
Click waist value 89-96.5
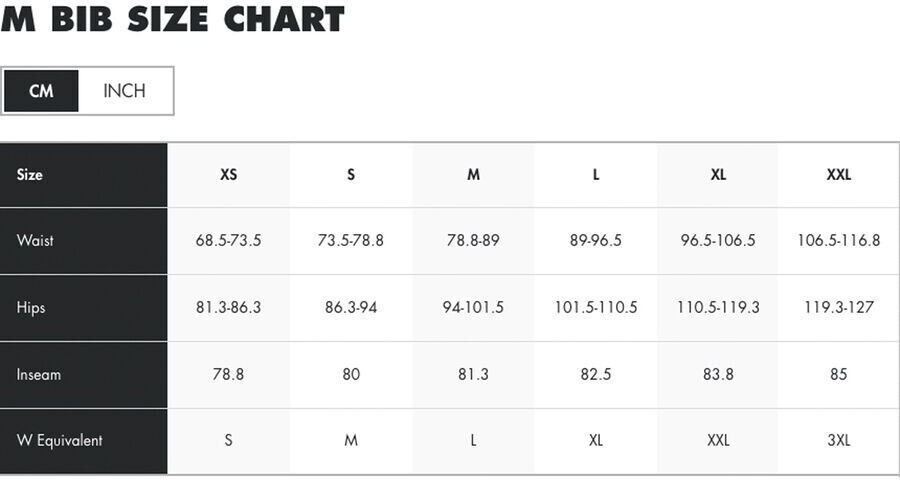(x=596, y=240)
